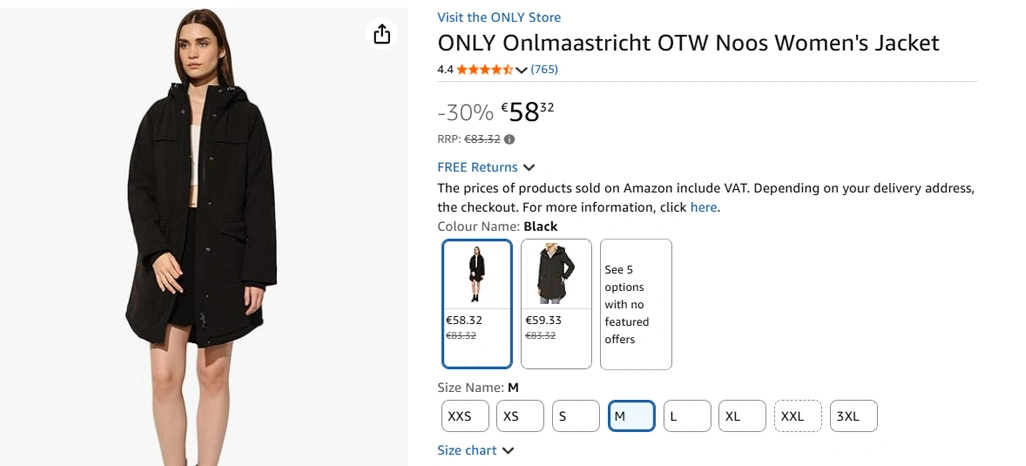Screen dimensions: 1026x466
Task: Click the 'here' VAT information link
Action: tap(703, 207)
